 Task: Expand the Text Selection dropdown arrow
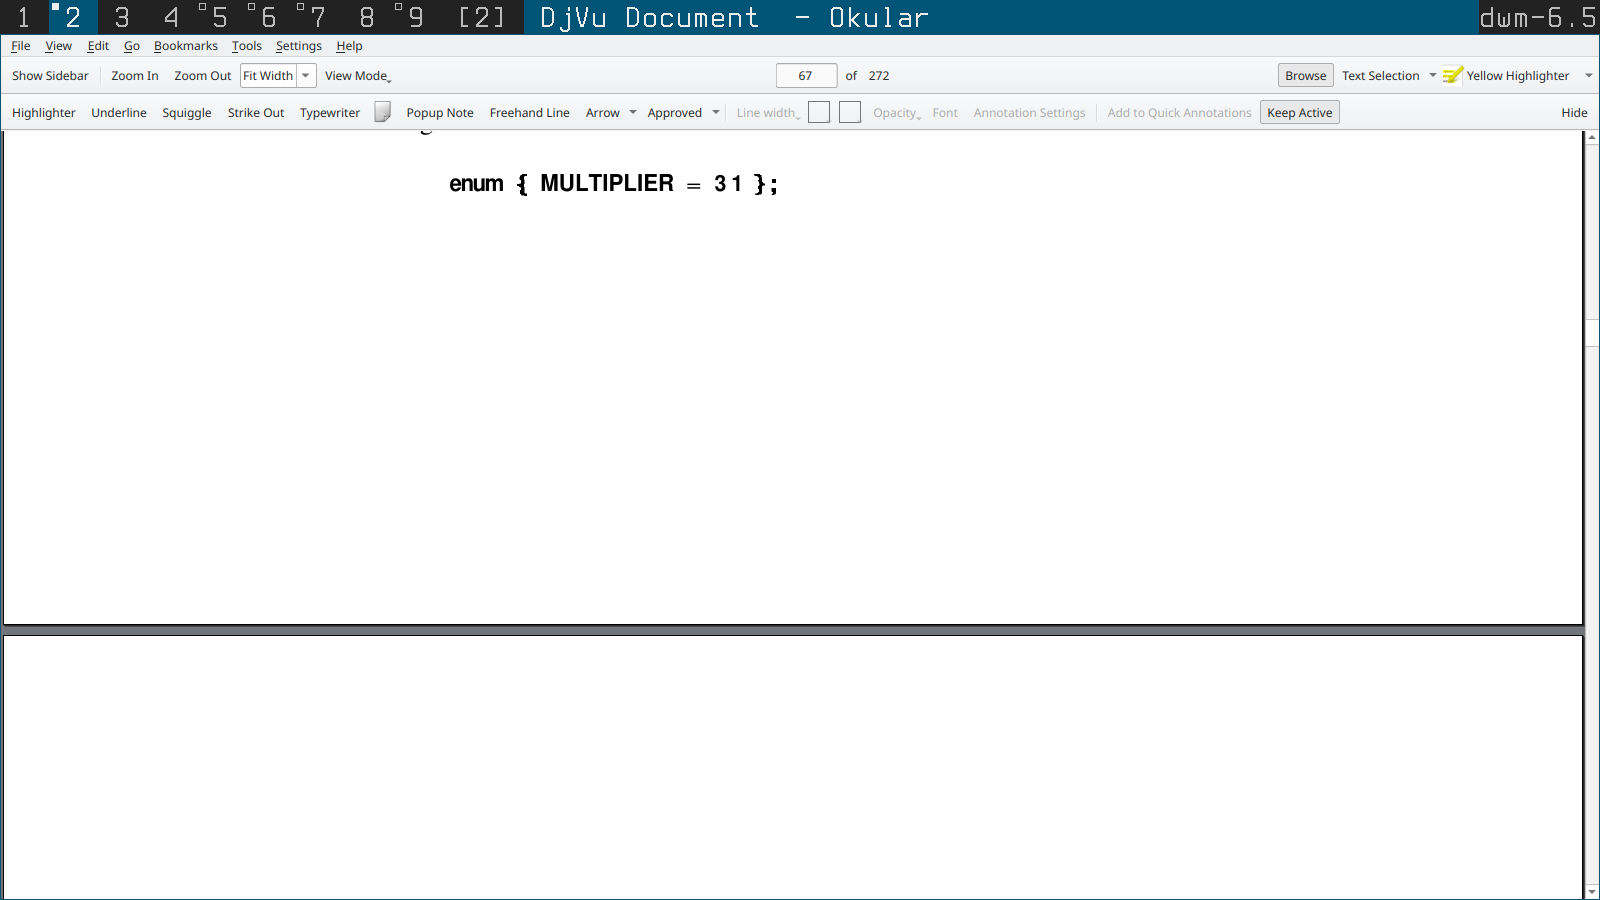tap(1432, 76)
